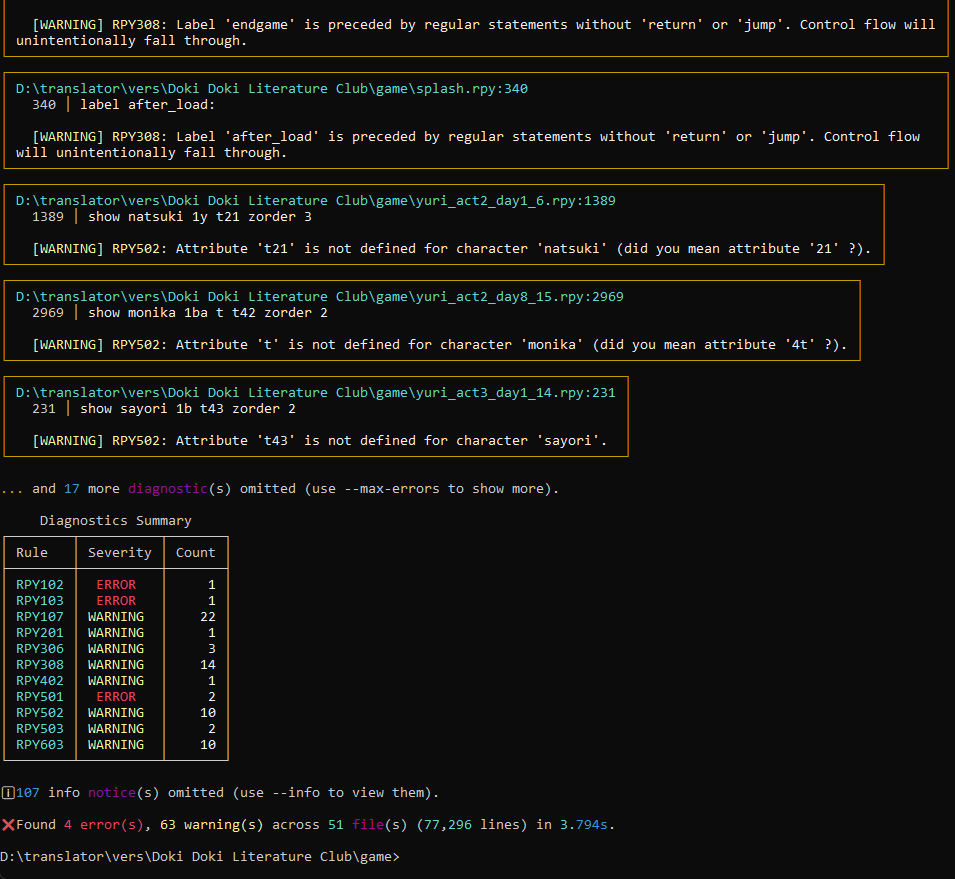Screen dimensions: 955x879
Task: Click the count 14 for RPY308
Action: click(208, 665)
